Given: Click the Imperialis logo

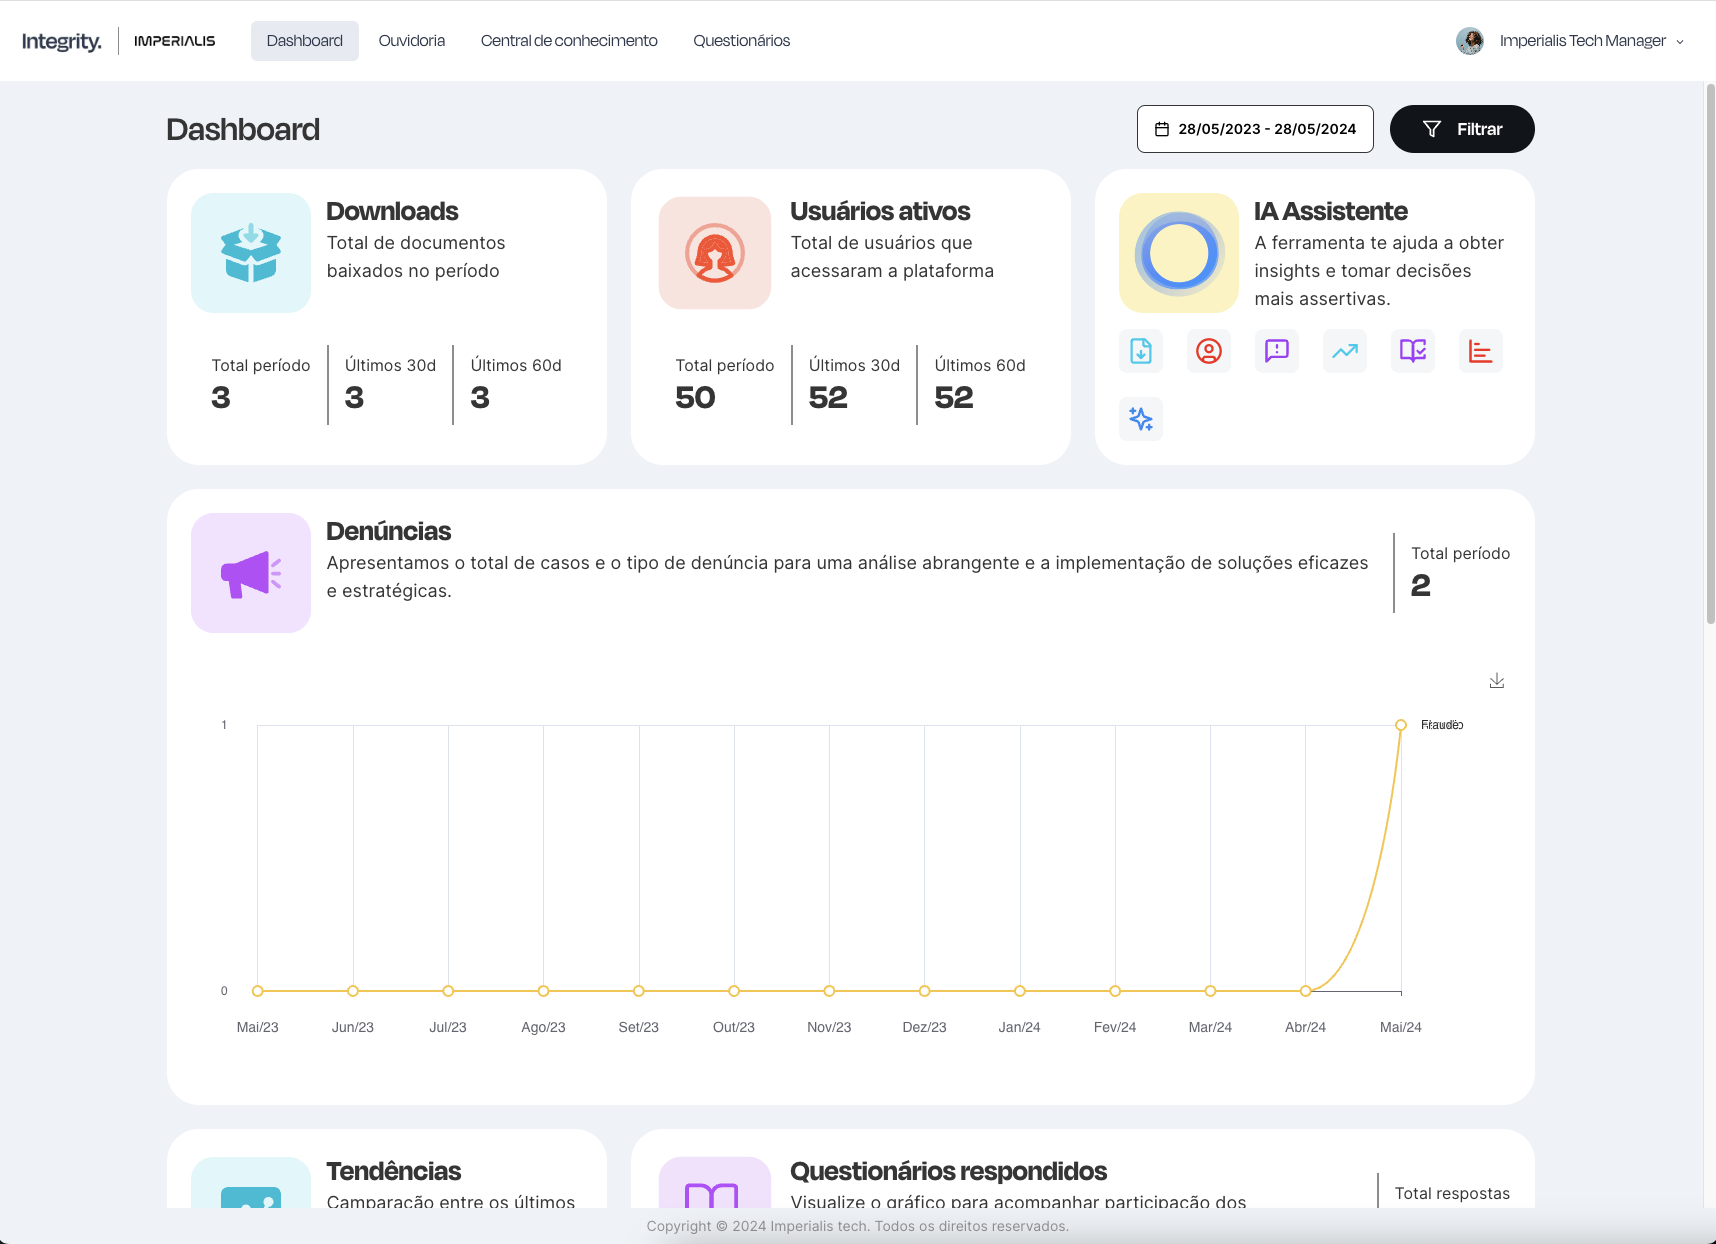Looking at the screenshot, I should click(175, 41).
